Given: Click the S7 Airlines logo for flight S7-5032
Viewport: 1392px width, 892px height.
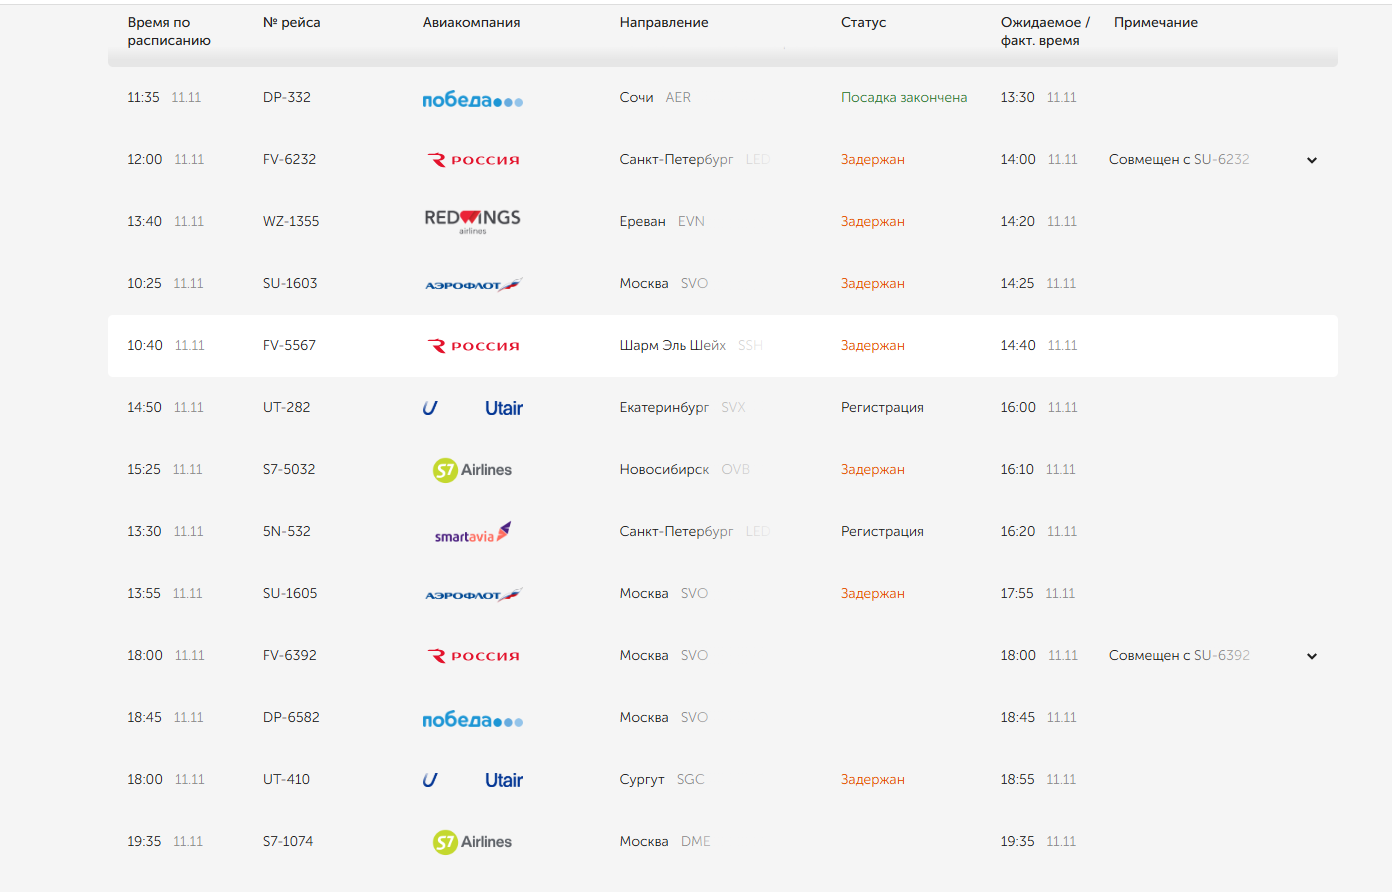Looking at the screenshot, I should click(x=472, y=470).
